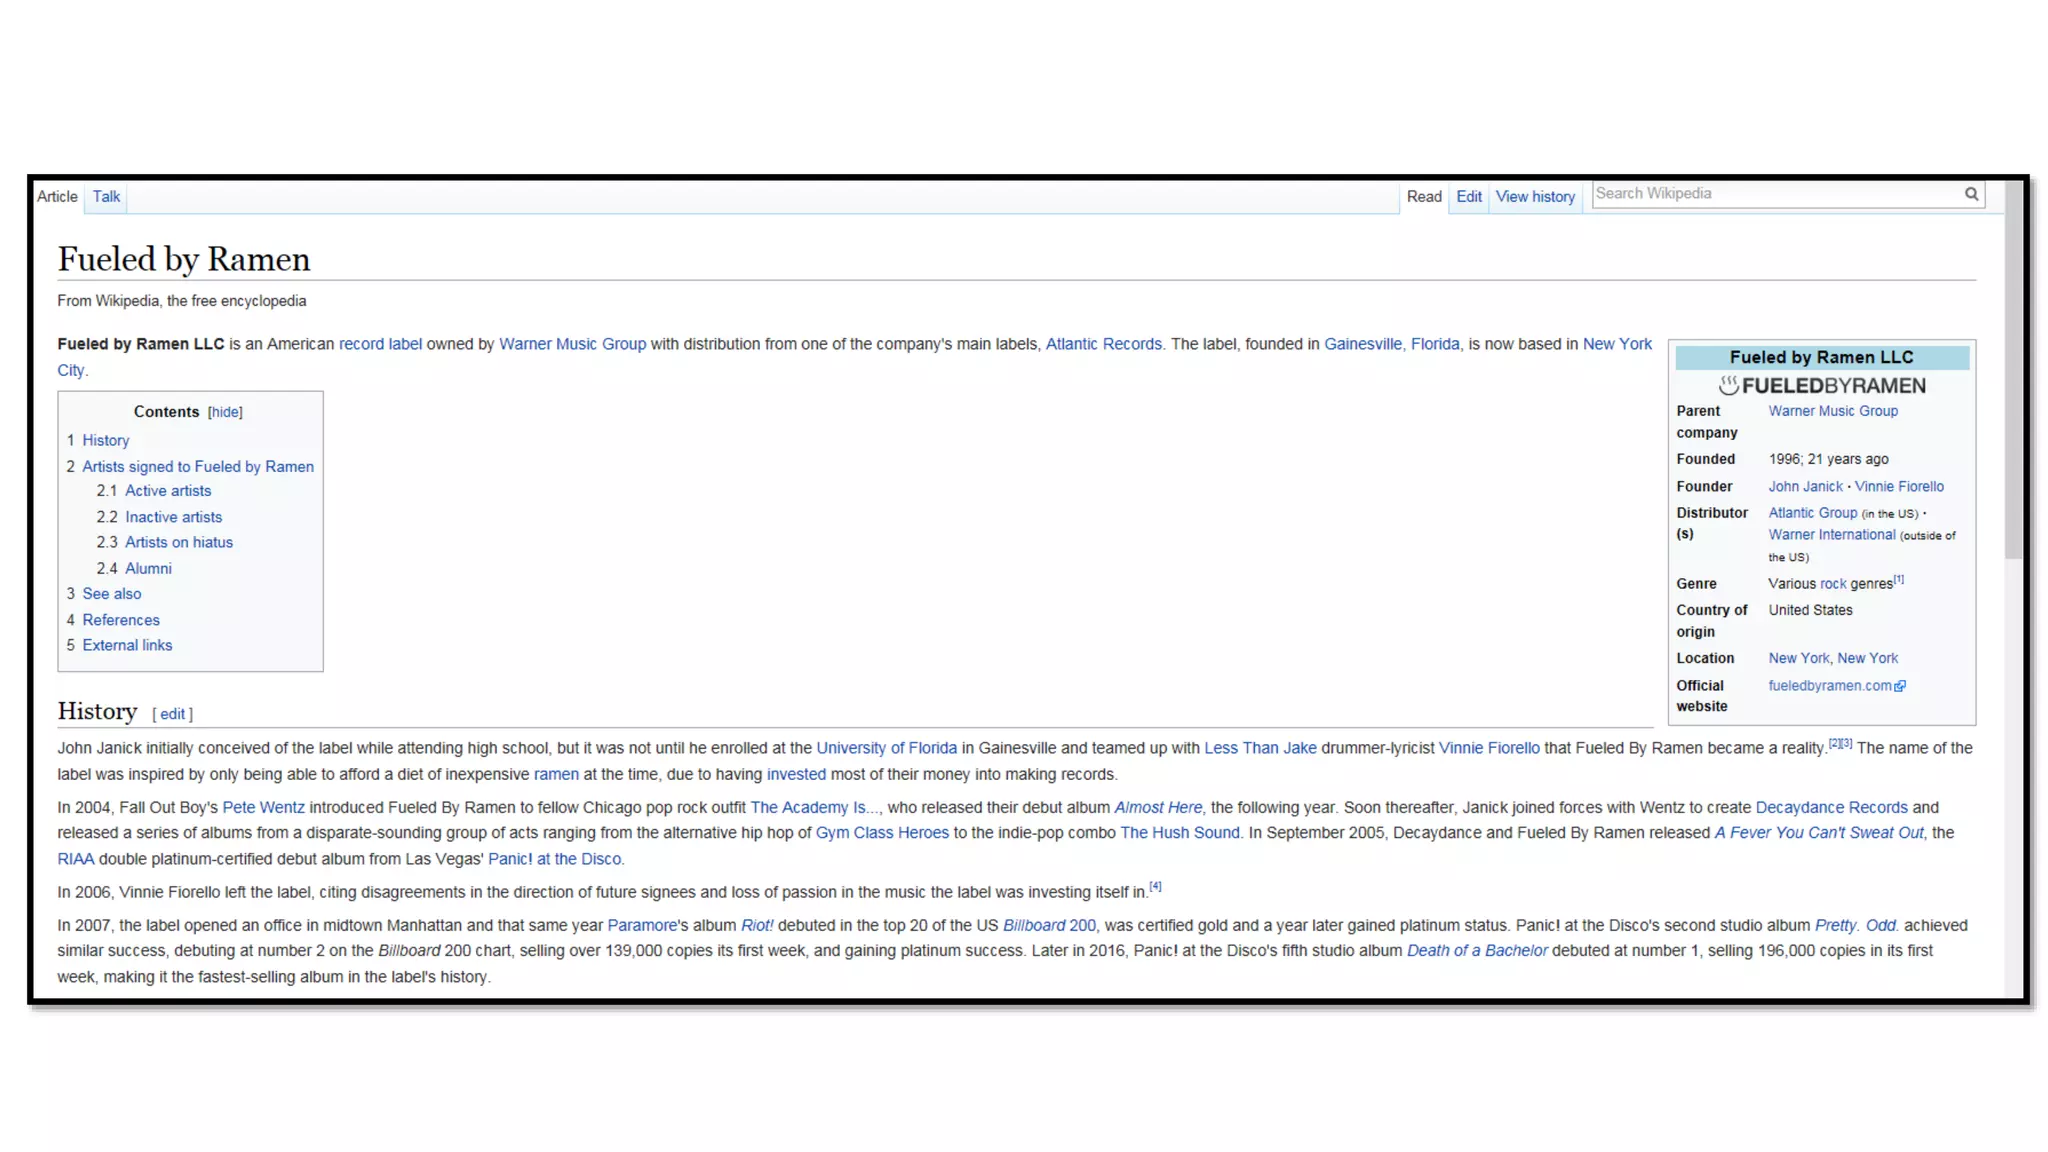Viewport: 2048px width, 1152px height.
Task: Switch to the View history tab
Action: pyautogui.click(x=1535, y=196)
